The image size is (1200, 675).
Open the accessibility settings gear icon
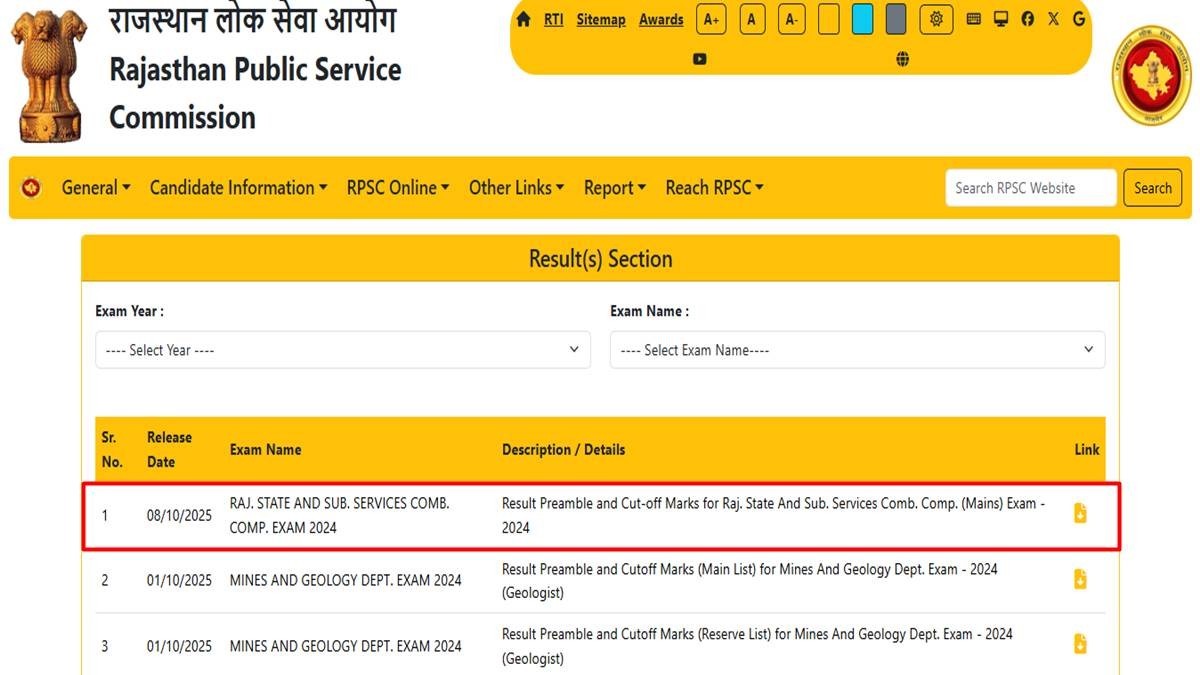point(935,19)
